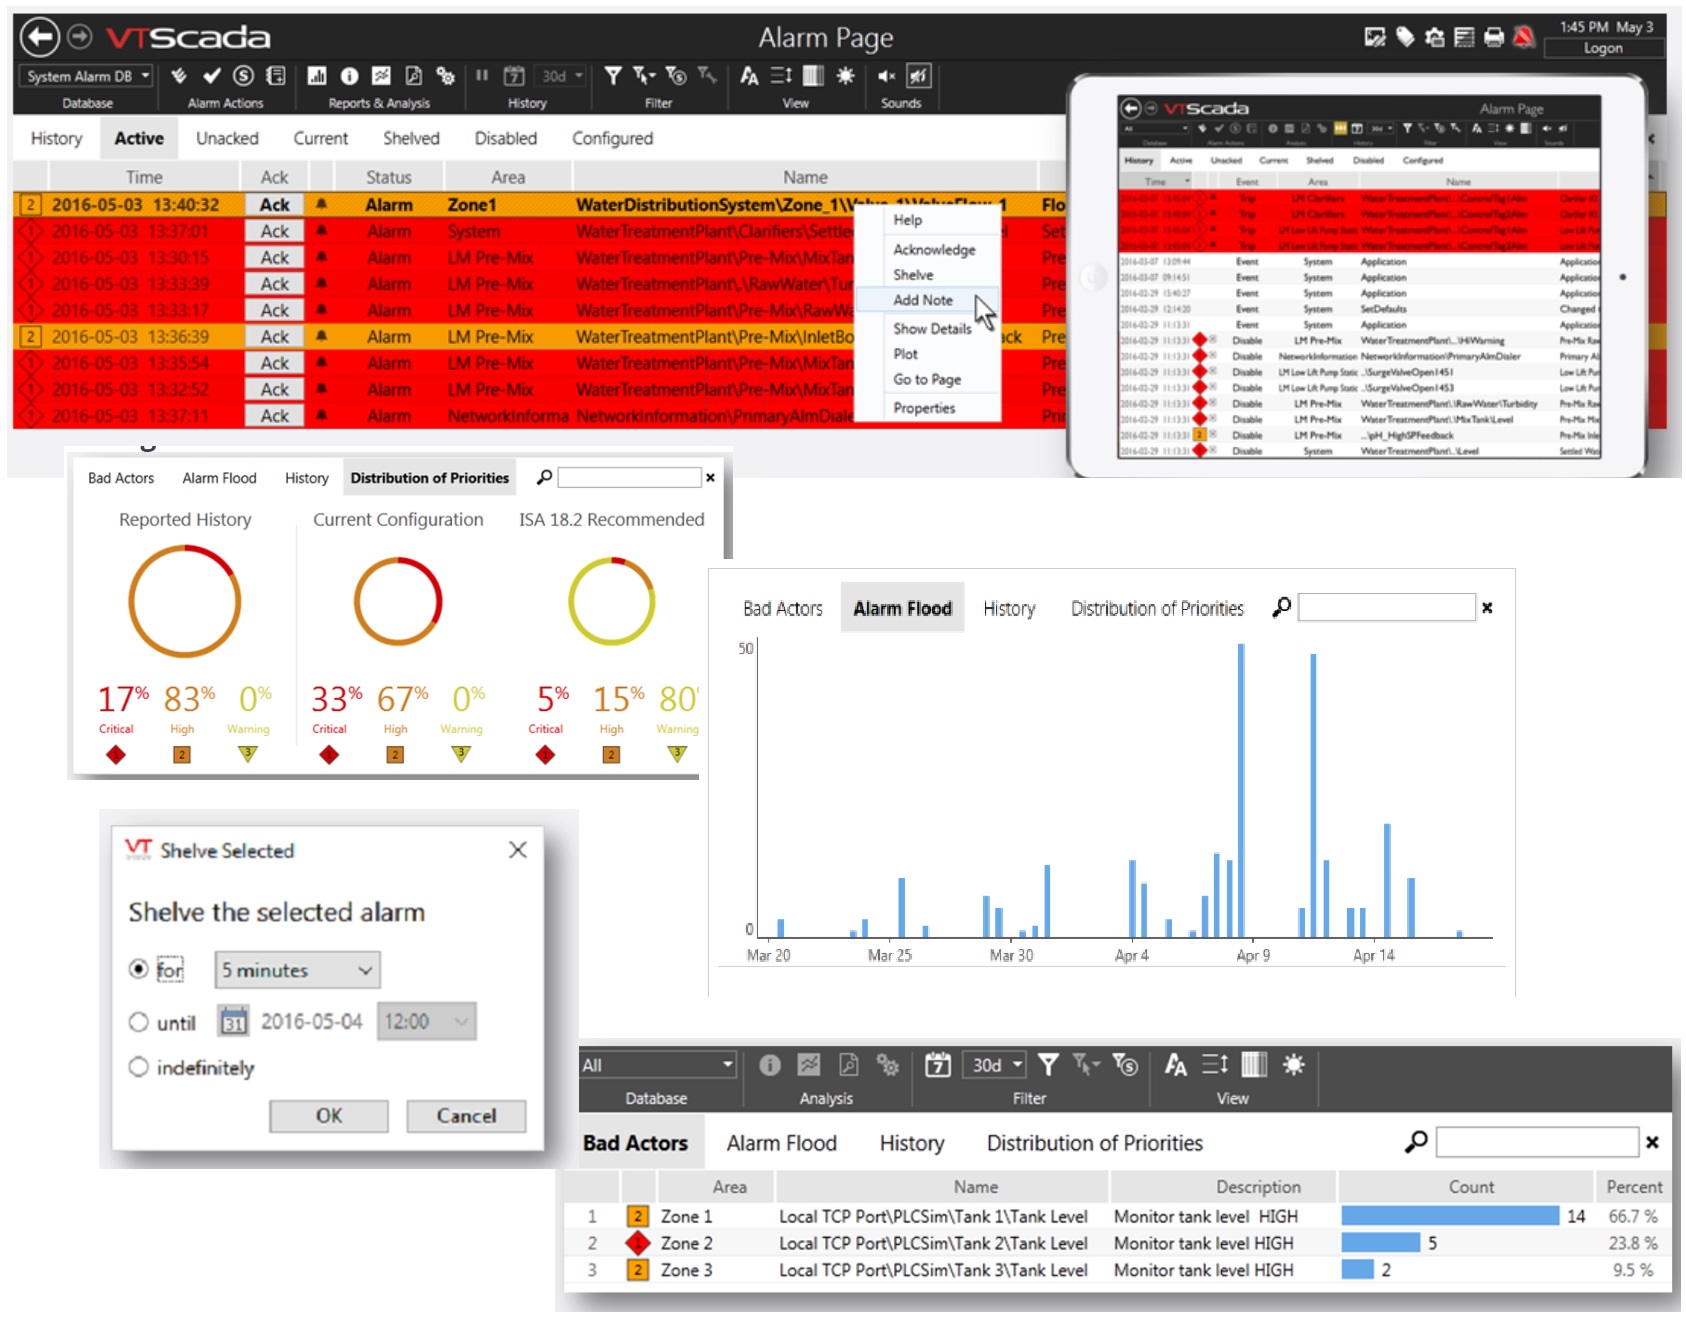Close the Shelve Selected dialog
The height and width of the screenshot is (1320, 1686).
point(517,850)
